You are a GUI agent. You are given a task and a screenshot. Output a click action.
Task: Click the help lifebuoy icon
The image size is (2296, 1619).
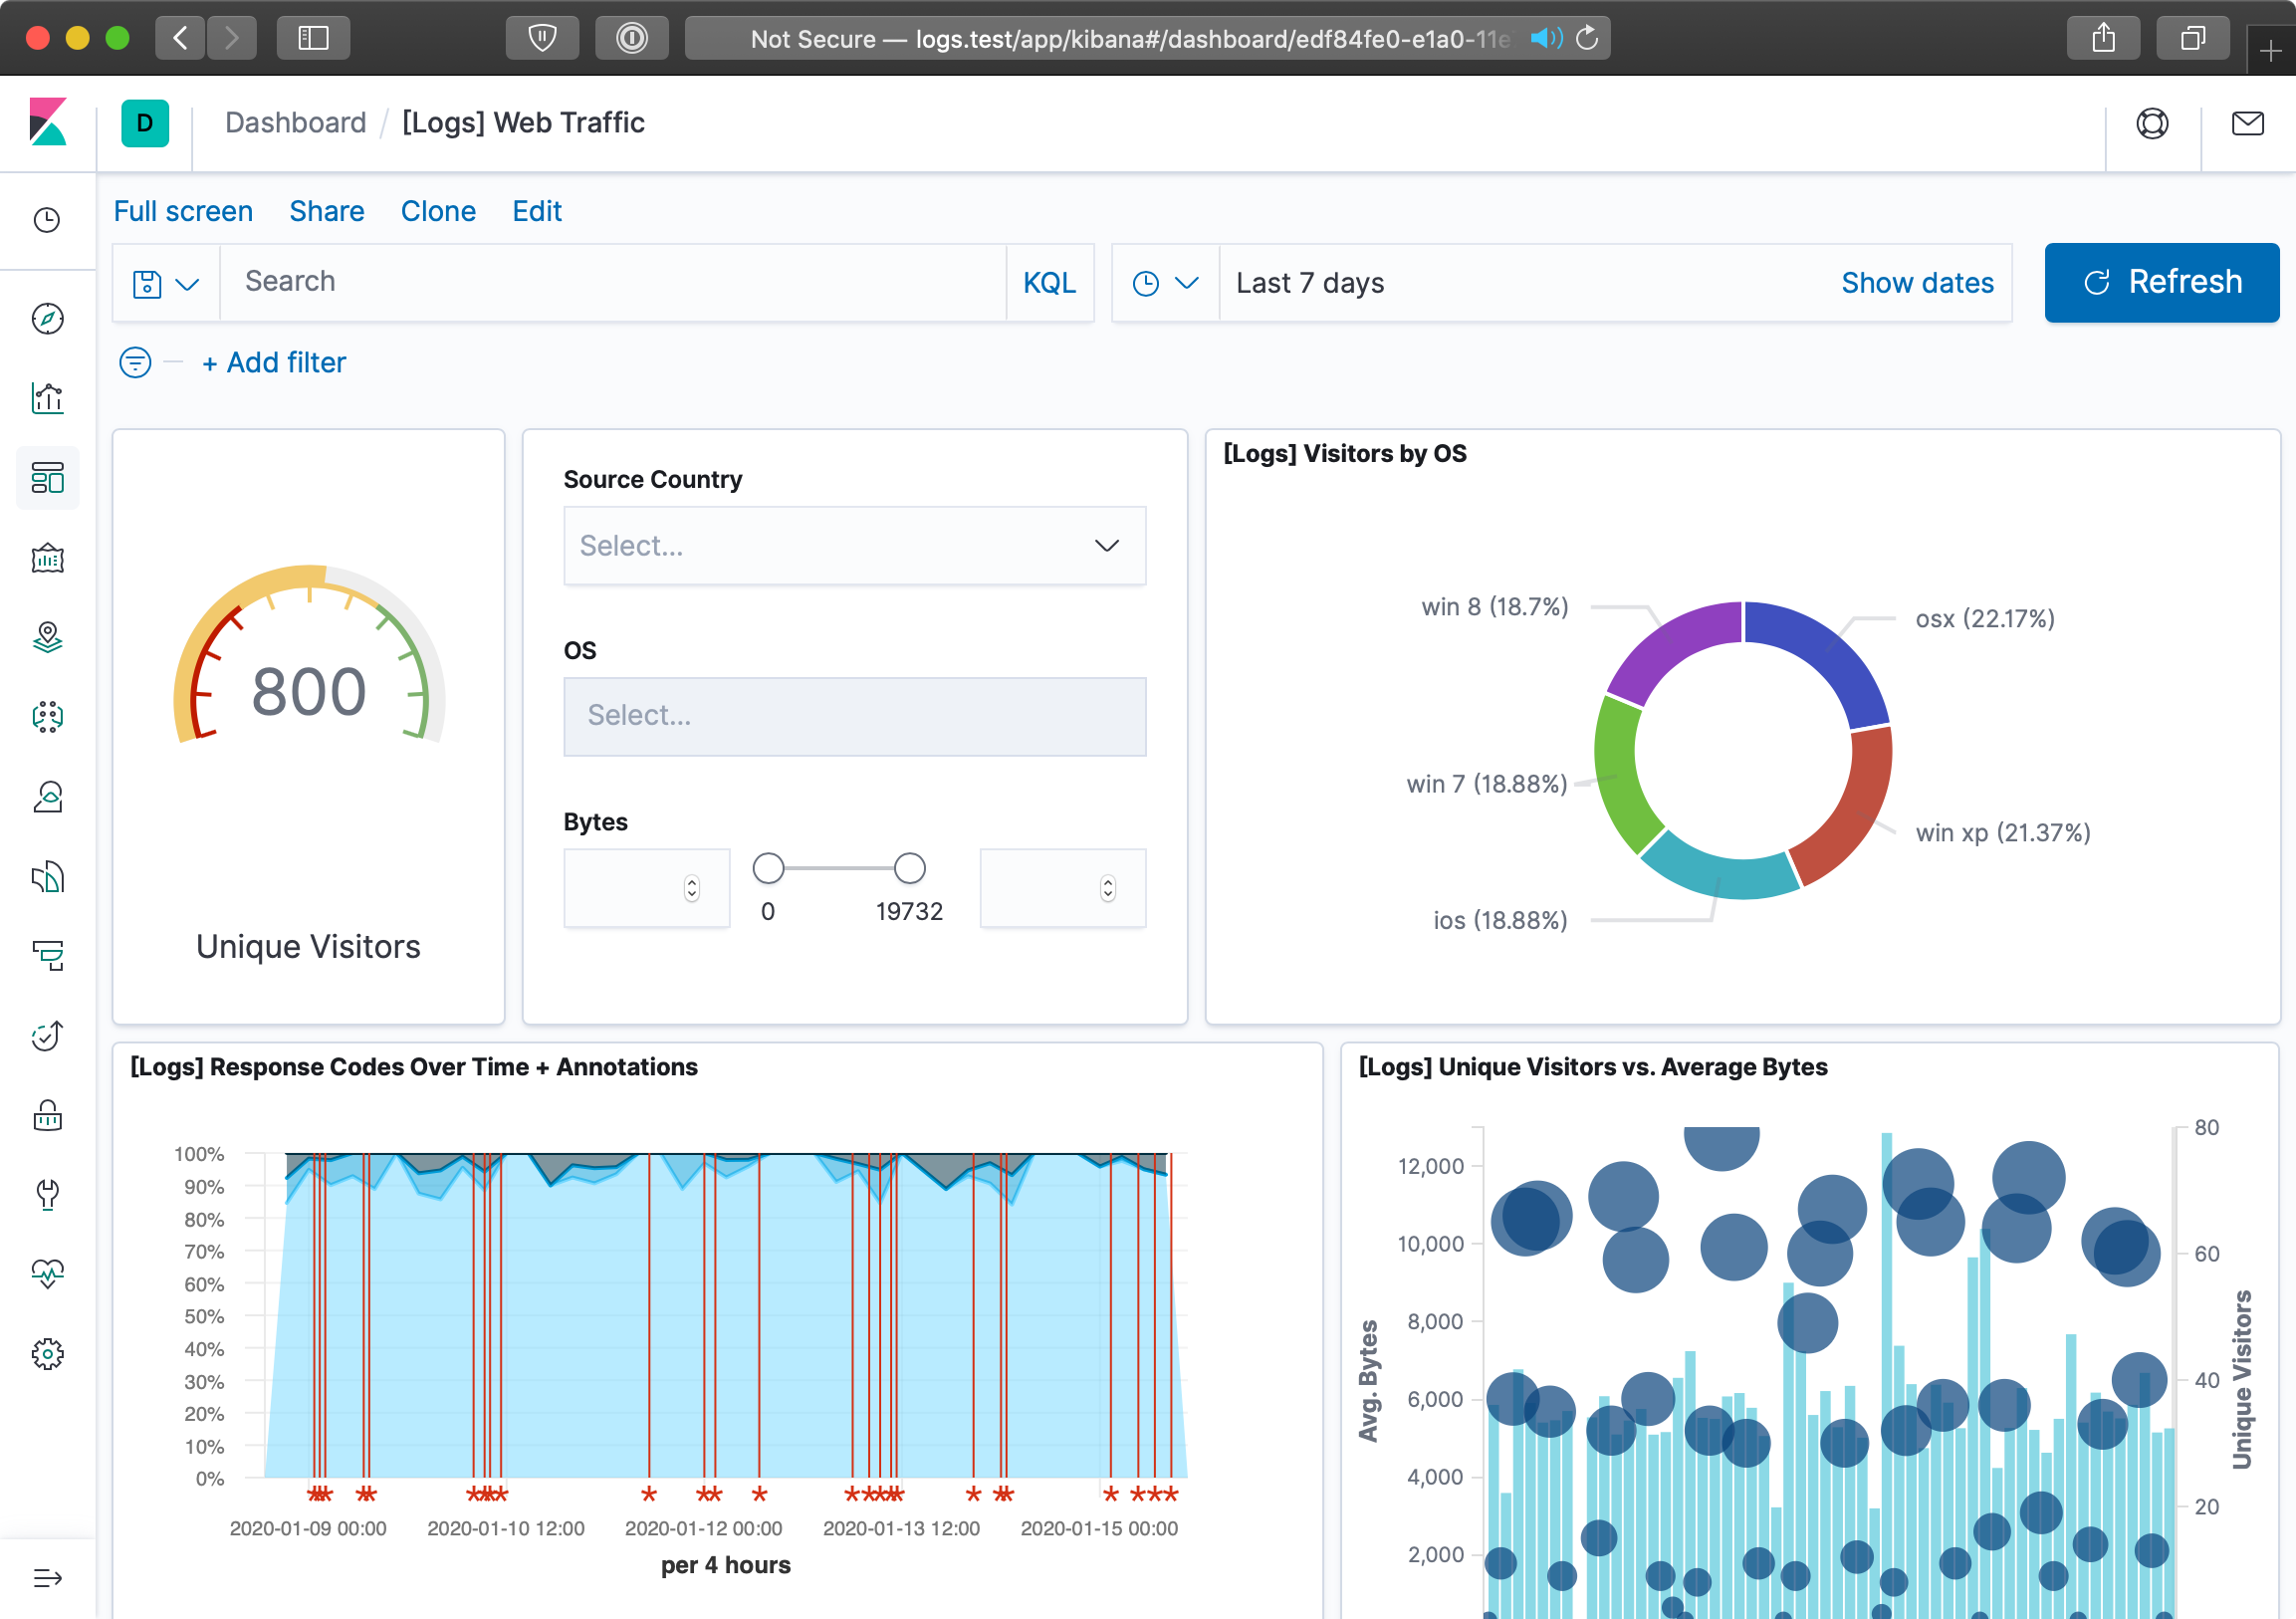pyautogui.click(x=2152, y=123)
